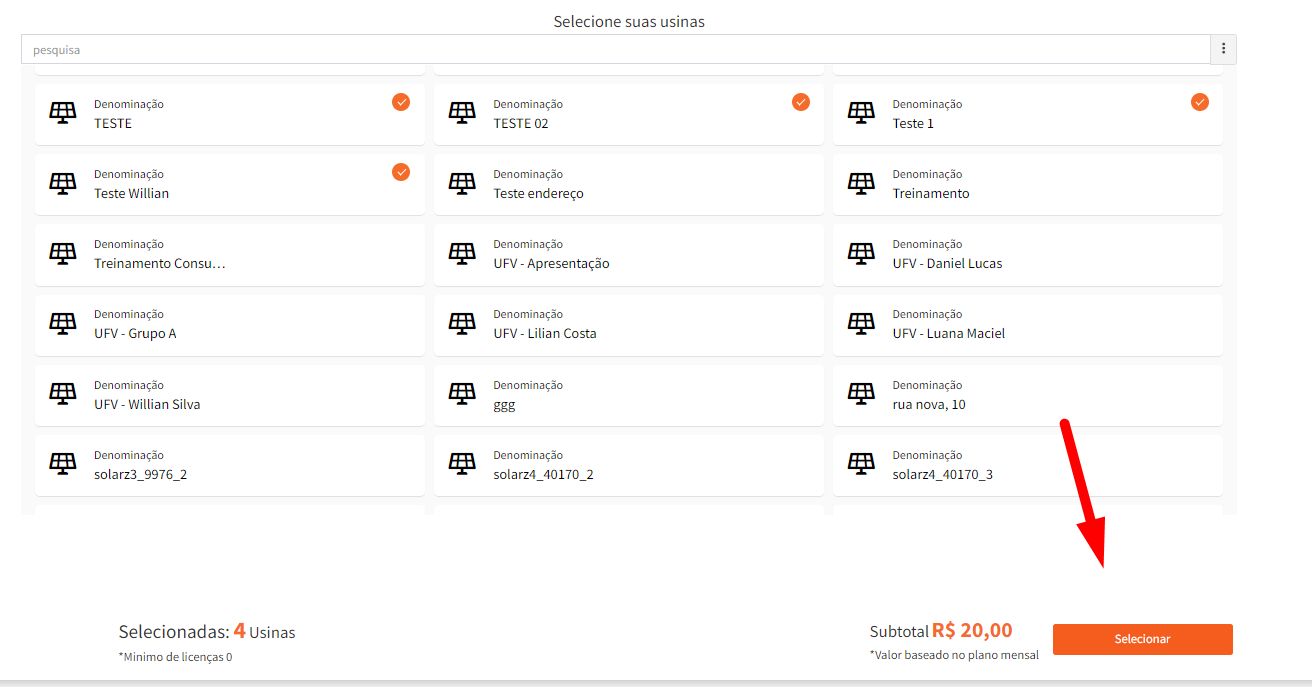
Task: Deselect the Teste Willian checkmark
Action: [x=401, y=172]
